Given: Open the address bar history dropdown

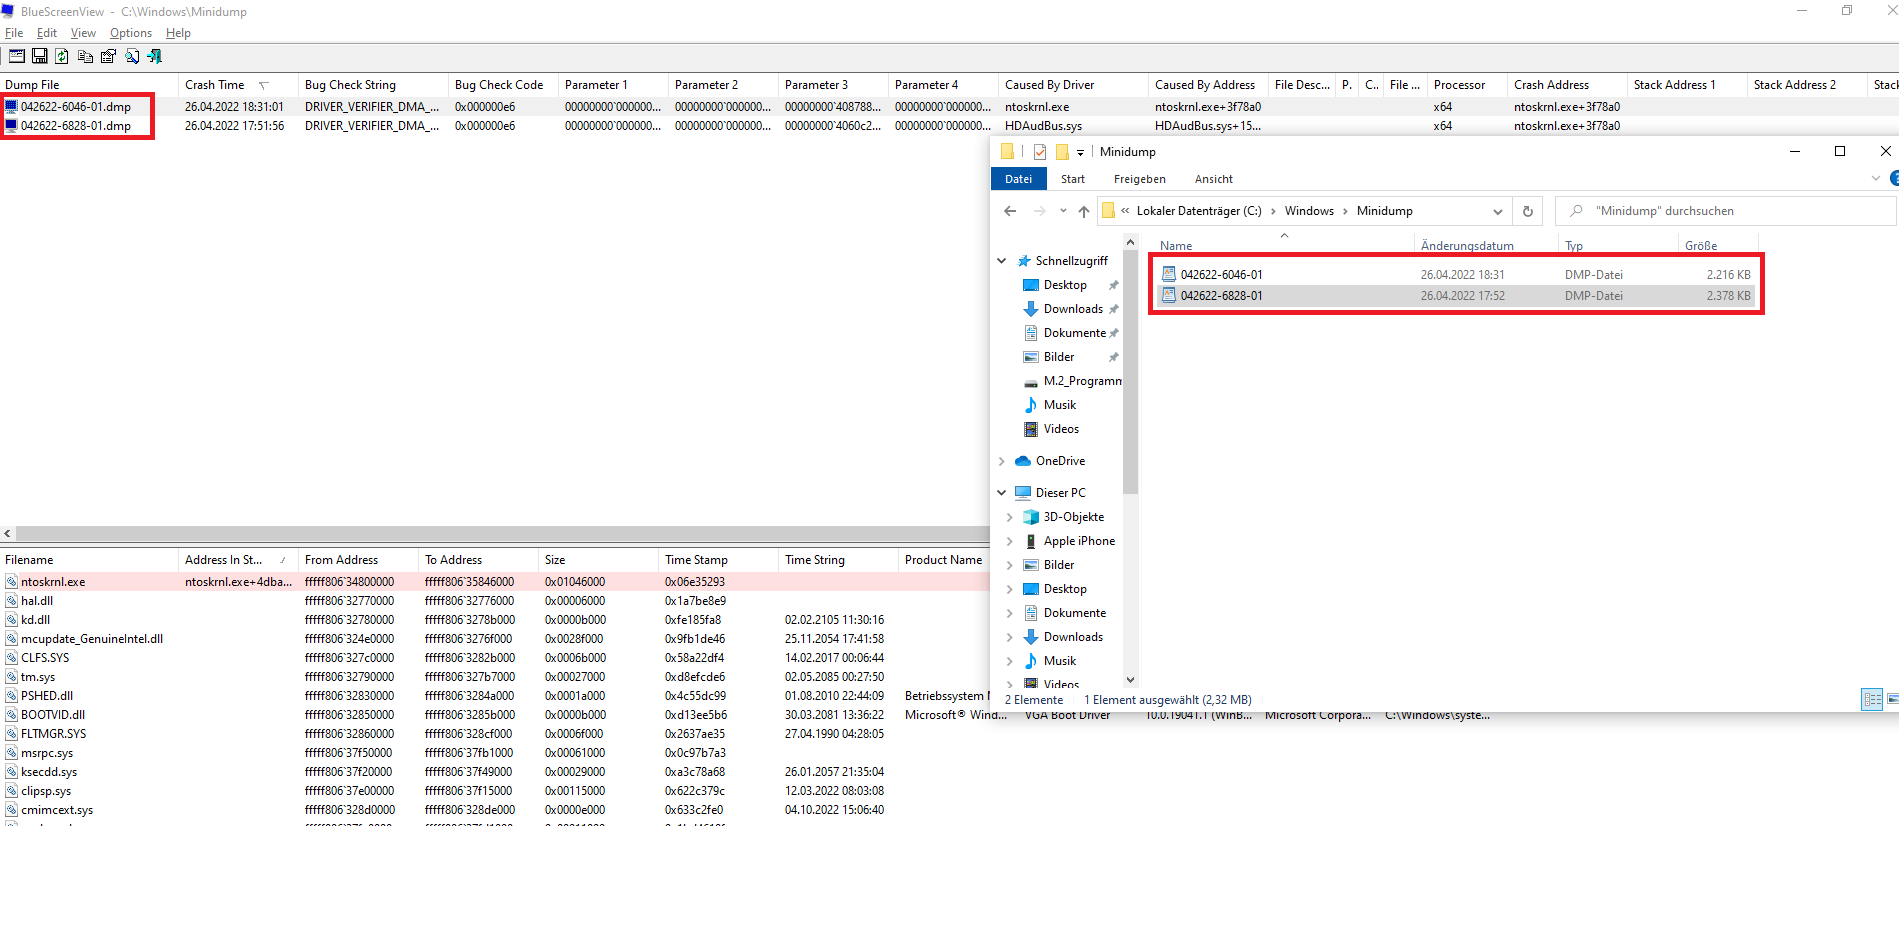Looking at the screenshot, I should (x=1497, y=211).
